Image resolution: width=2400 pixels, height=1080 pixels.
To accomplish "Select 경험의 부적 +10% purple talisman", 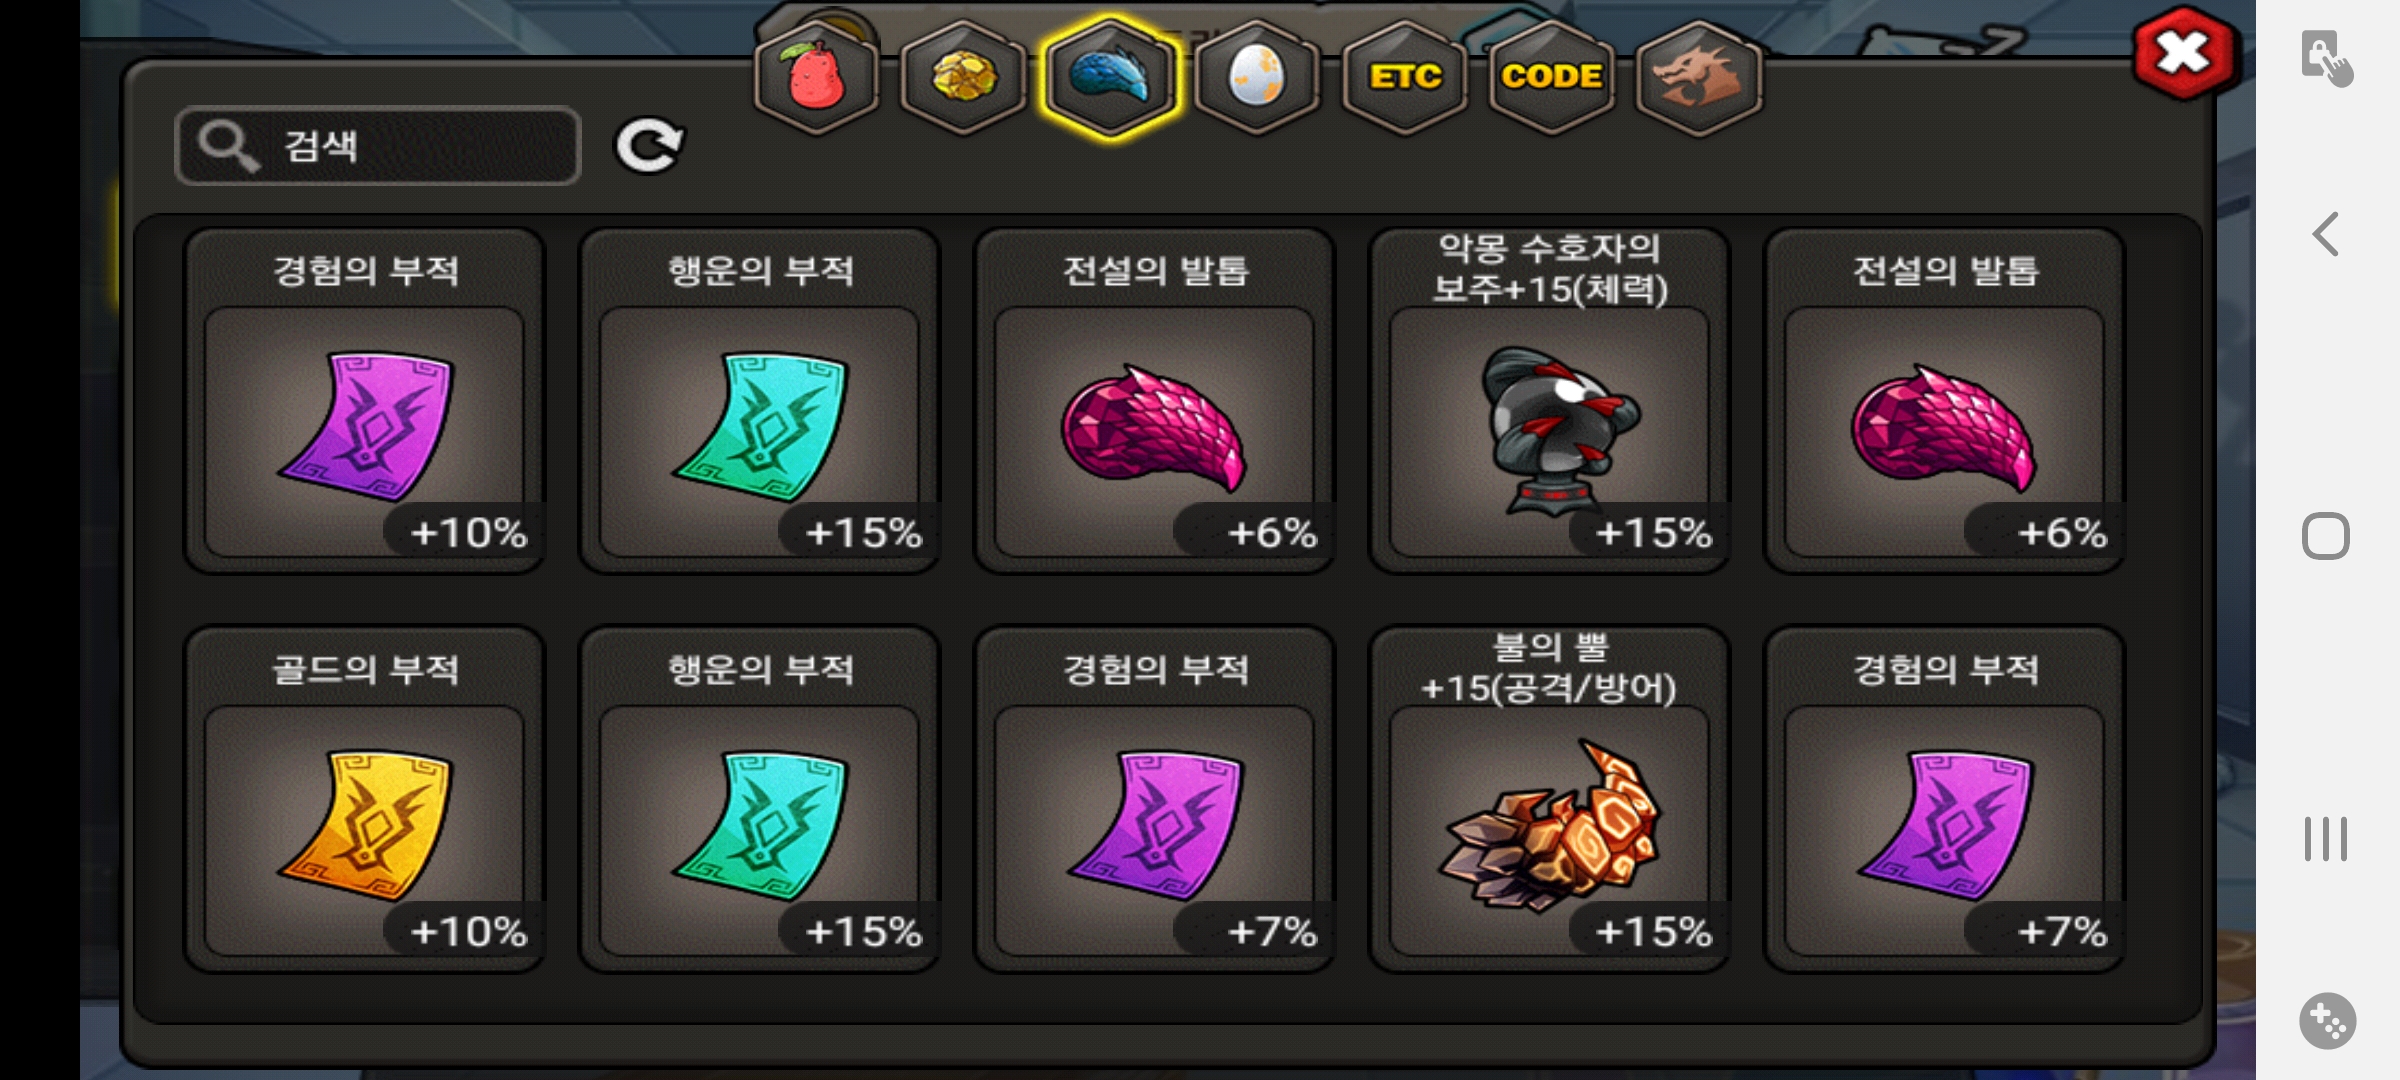I will (x=365, y=400).
